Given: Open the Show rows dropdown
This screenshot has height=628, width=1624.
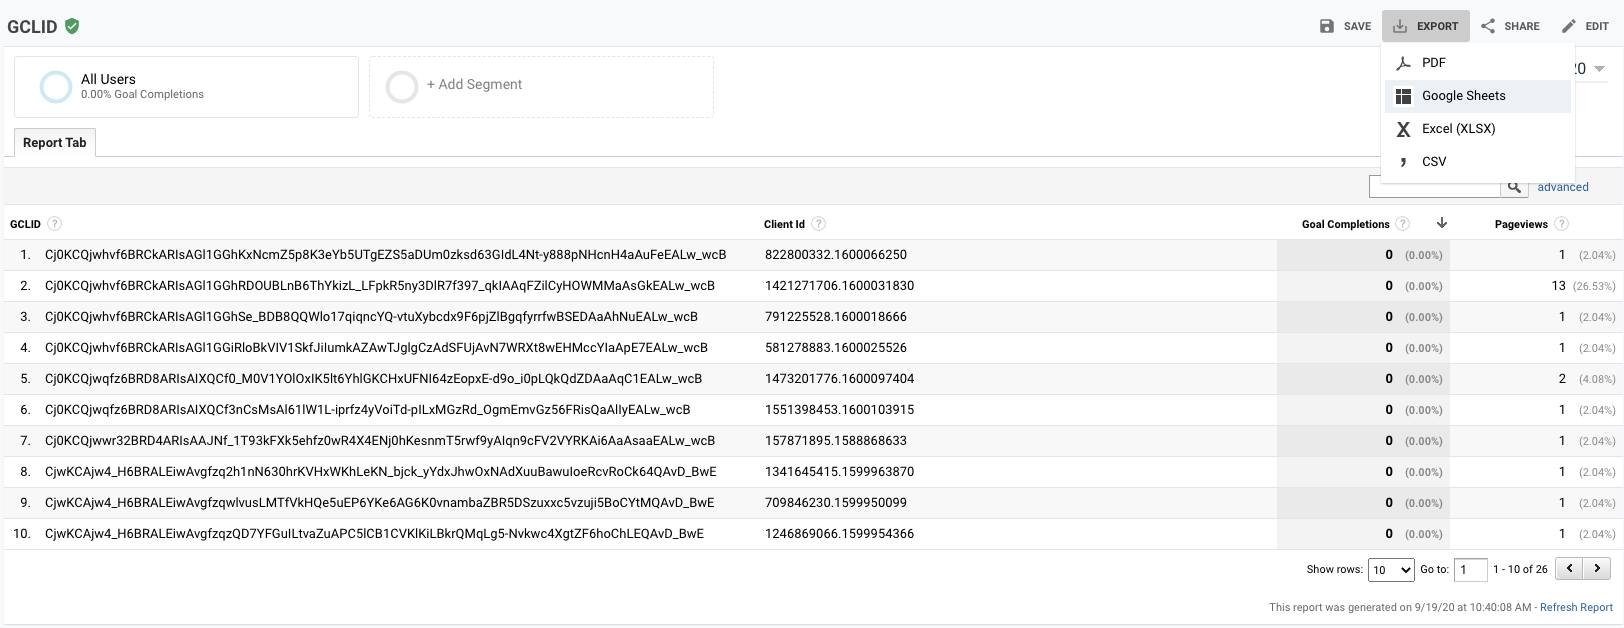Looking at the screenshot, I should [x=1391, y=570].
